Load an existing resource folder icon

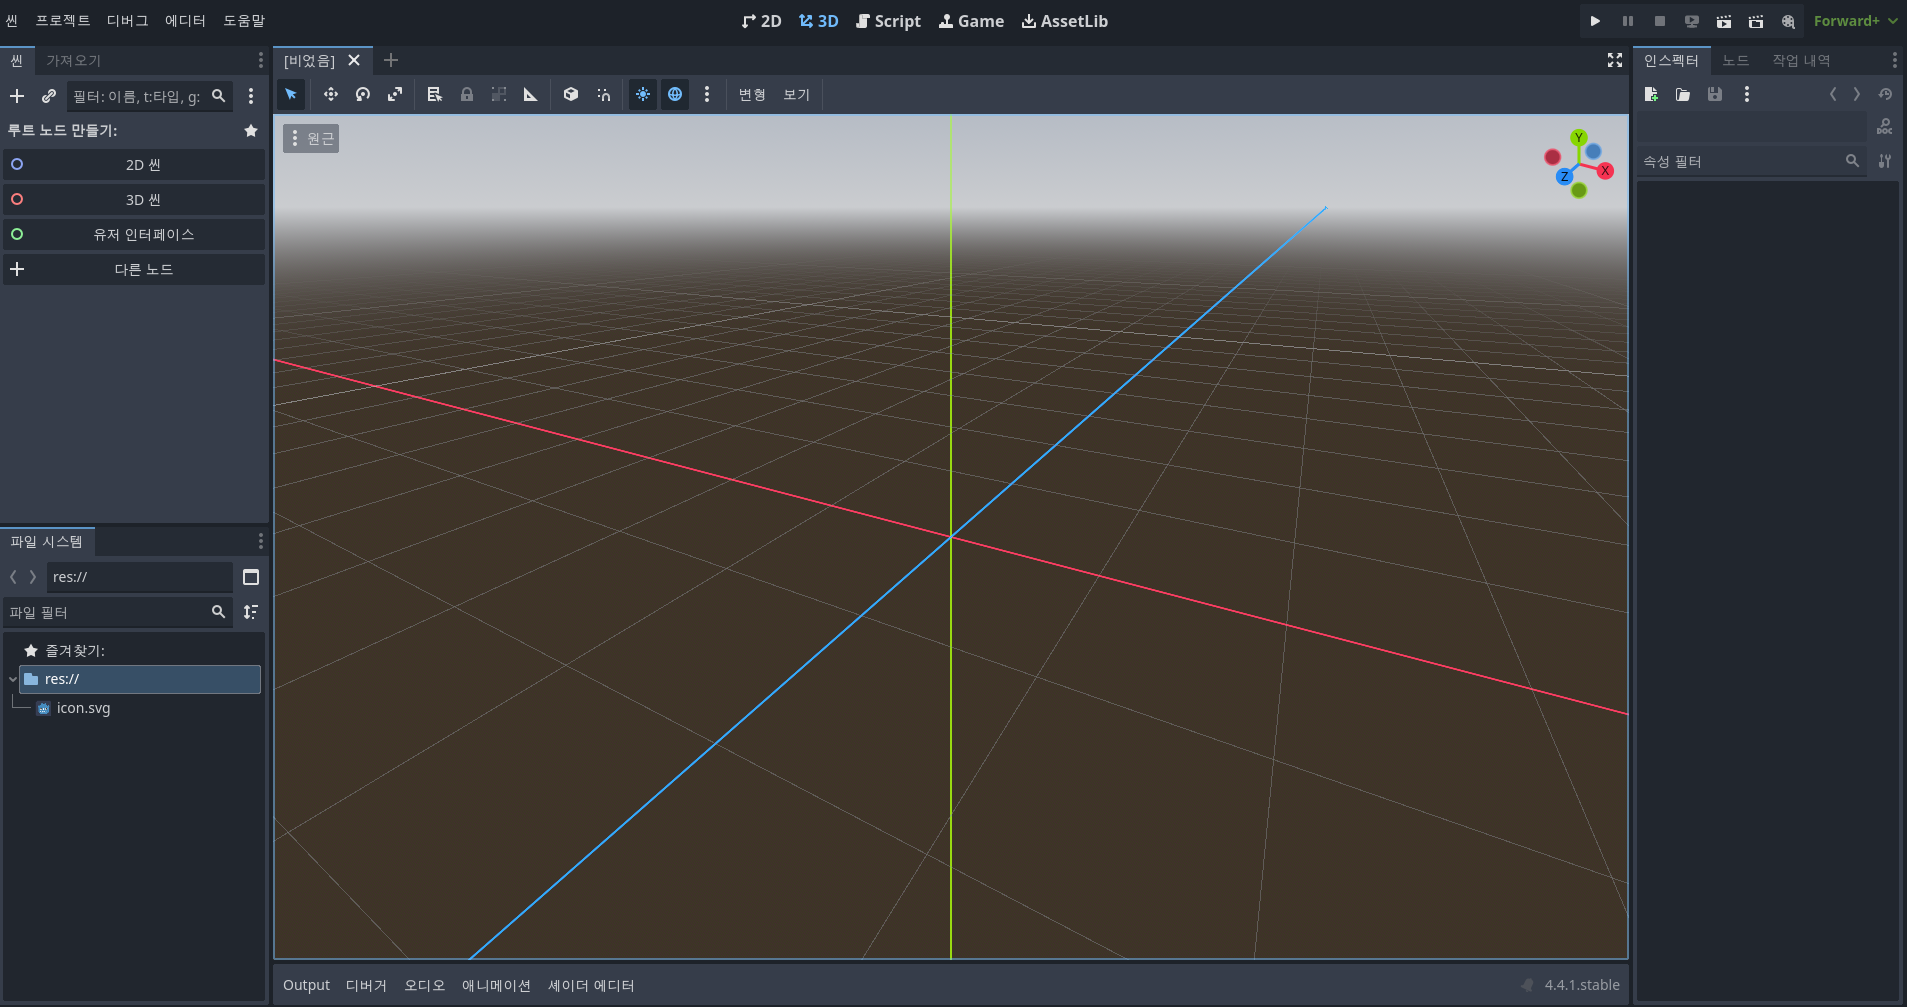[1683, 94]
